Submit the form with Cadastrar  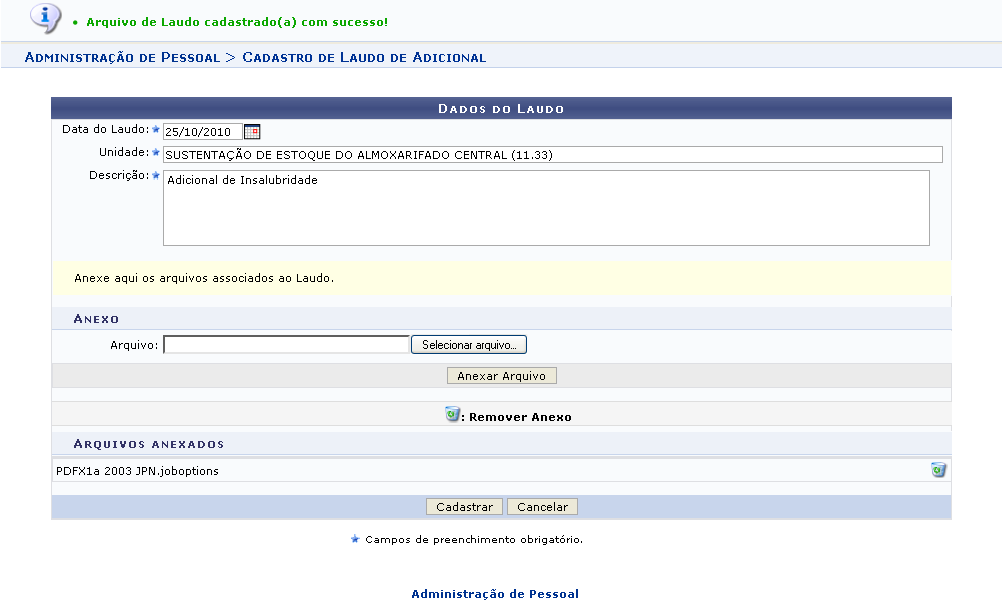coord(464,507)
